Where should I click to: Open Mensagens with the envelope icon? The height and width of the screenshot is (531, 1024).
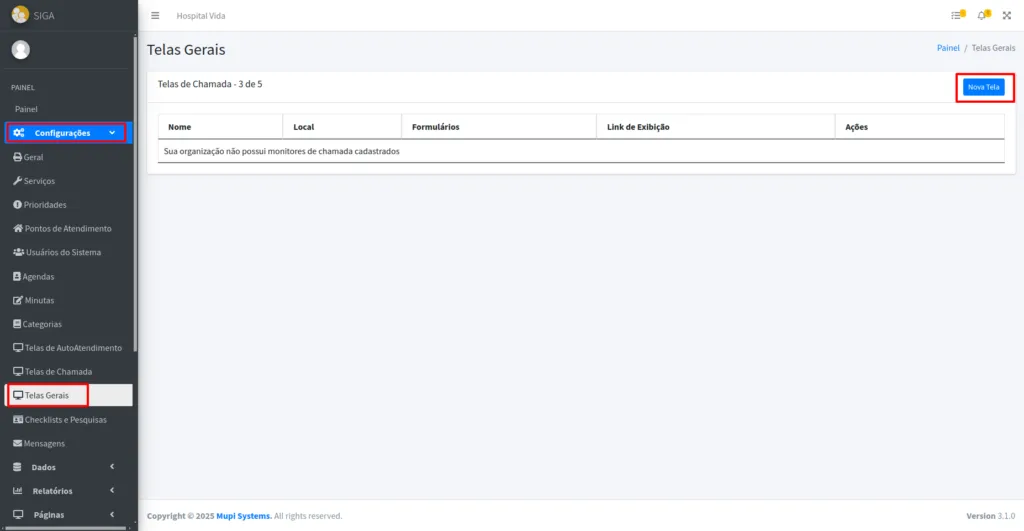(x=38, y=443)
